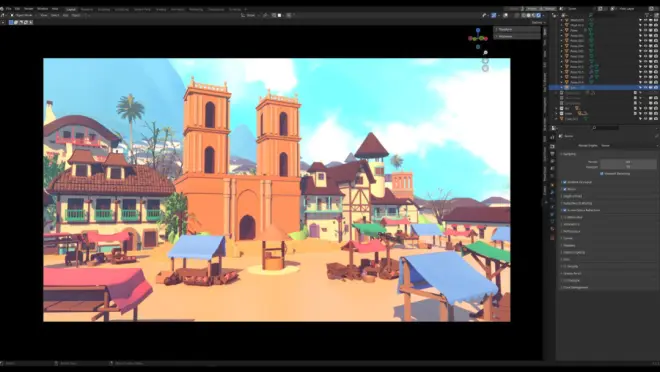Hide the highlighted outliner object's eye icon

tap(645, 88)
